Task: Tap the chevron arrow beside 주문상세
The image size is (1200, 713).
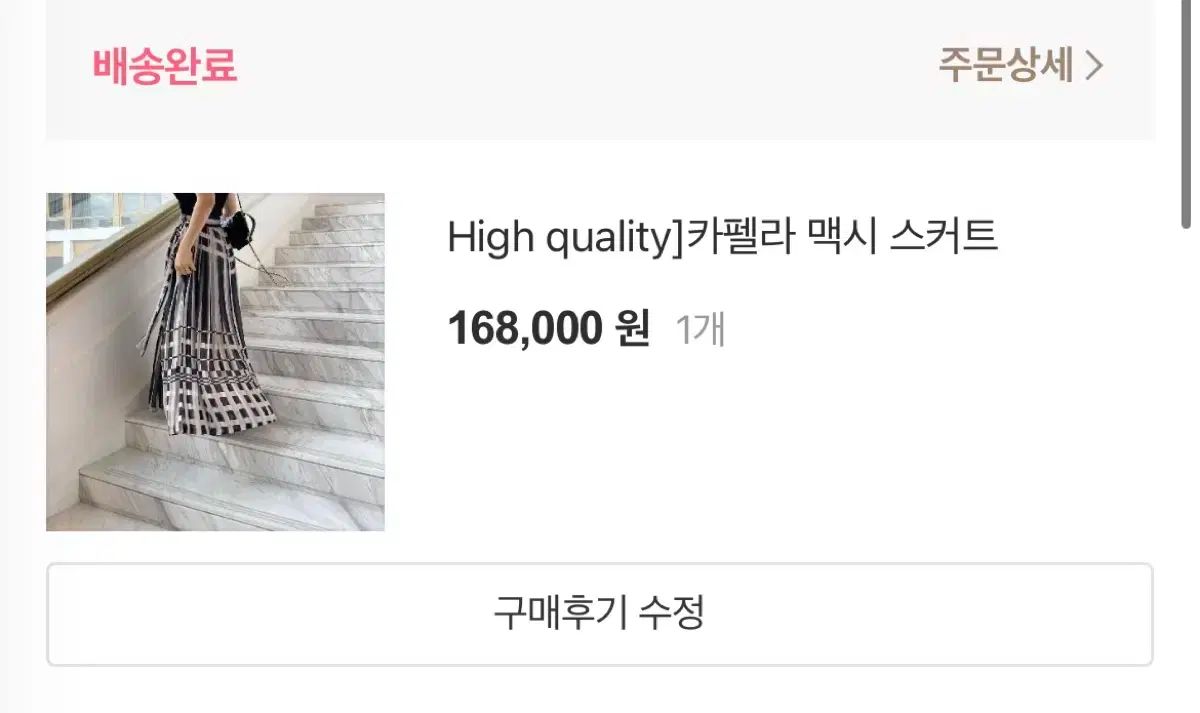Action: pos(1094,66)
